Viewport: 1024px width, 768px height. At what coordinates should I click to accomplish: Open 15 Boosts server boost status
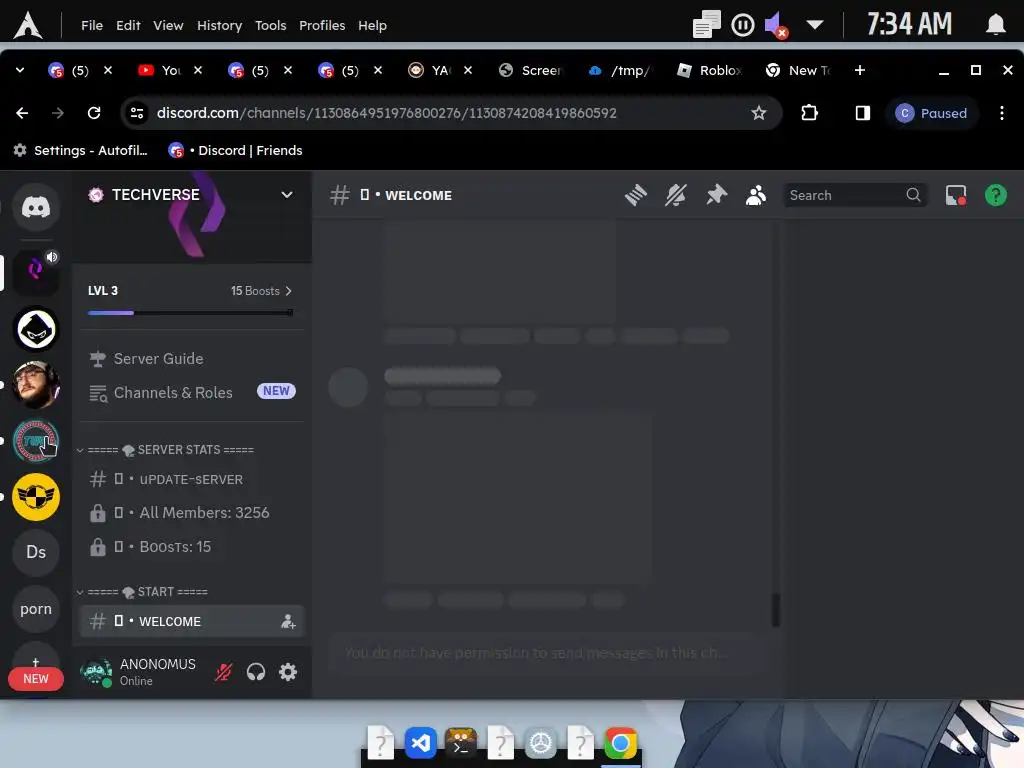(261, 291)
